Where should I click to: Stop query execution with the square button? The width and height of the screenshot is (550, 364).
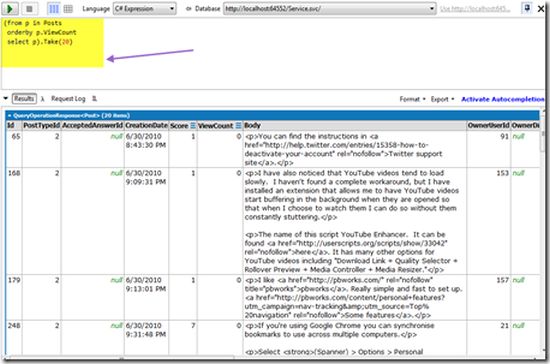[x=29, y=9]
